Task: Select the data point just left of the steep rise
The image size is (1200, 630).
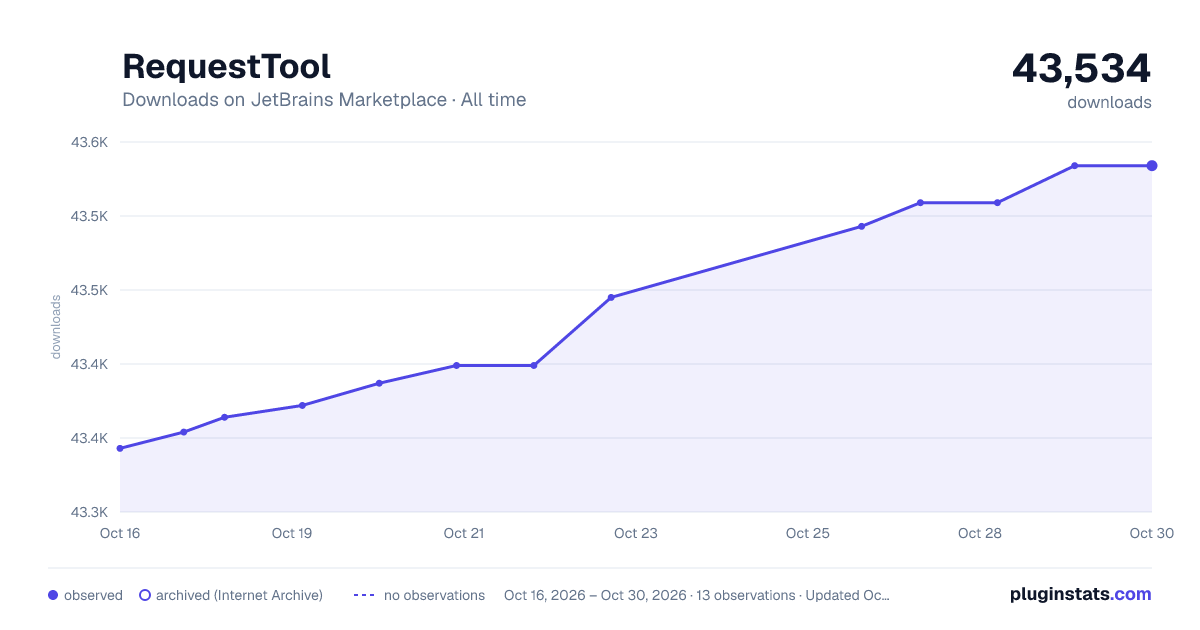Action: coord(534,365)
